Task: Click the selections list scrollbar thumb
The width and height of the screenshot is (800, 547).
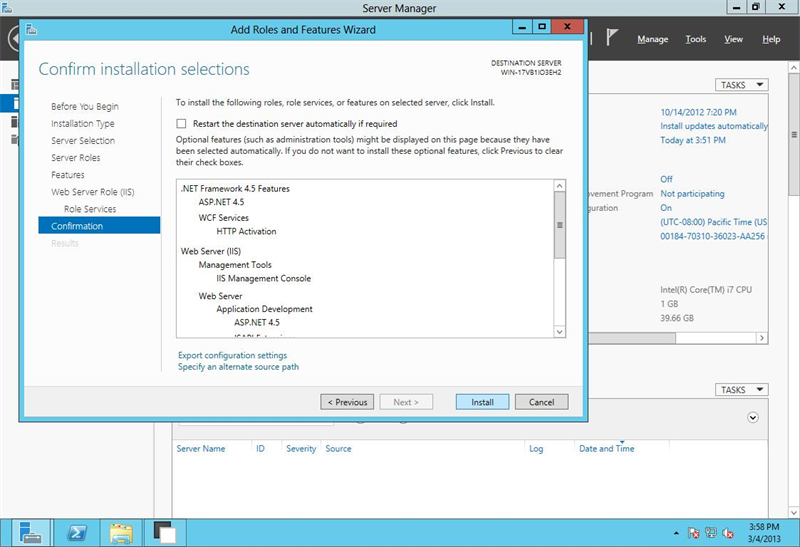Action: coord(560,225)
